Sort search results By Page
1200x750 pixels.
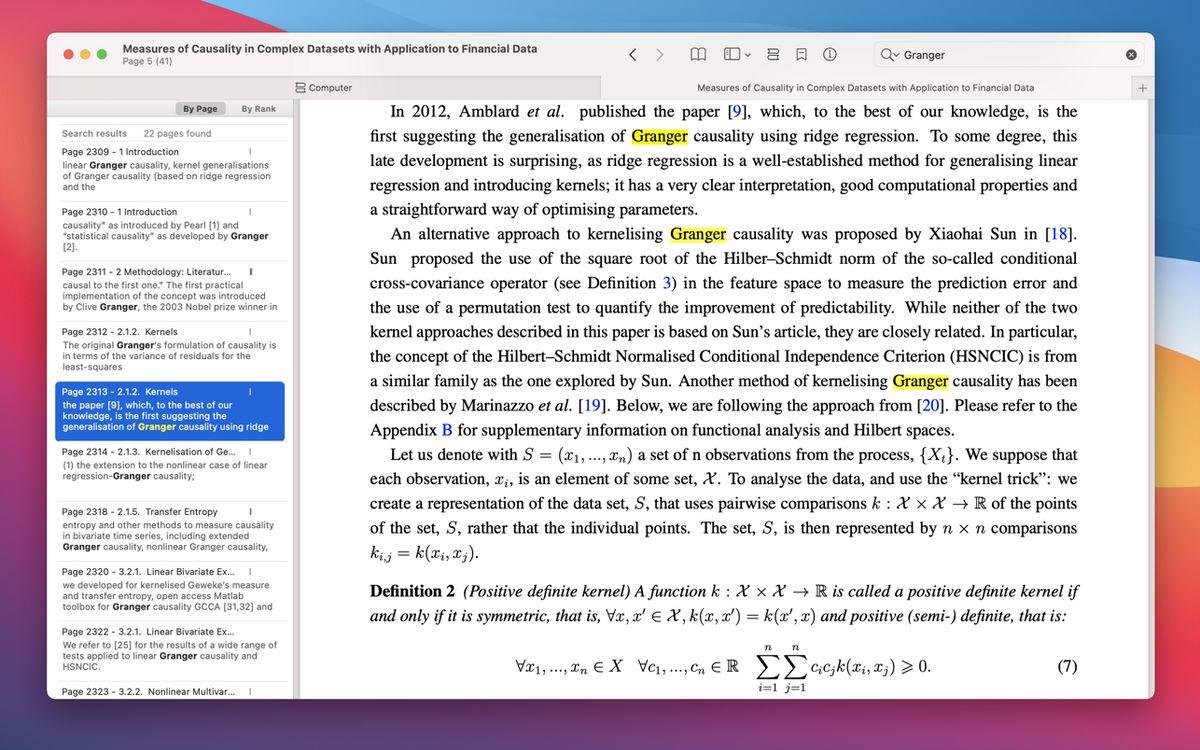click(200, 108)
